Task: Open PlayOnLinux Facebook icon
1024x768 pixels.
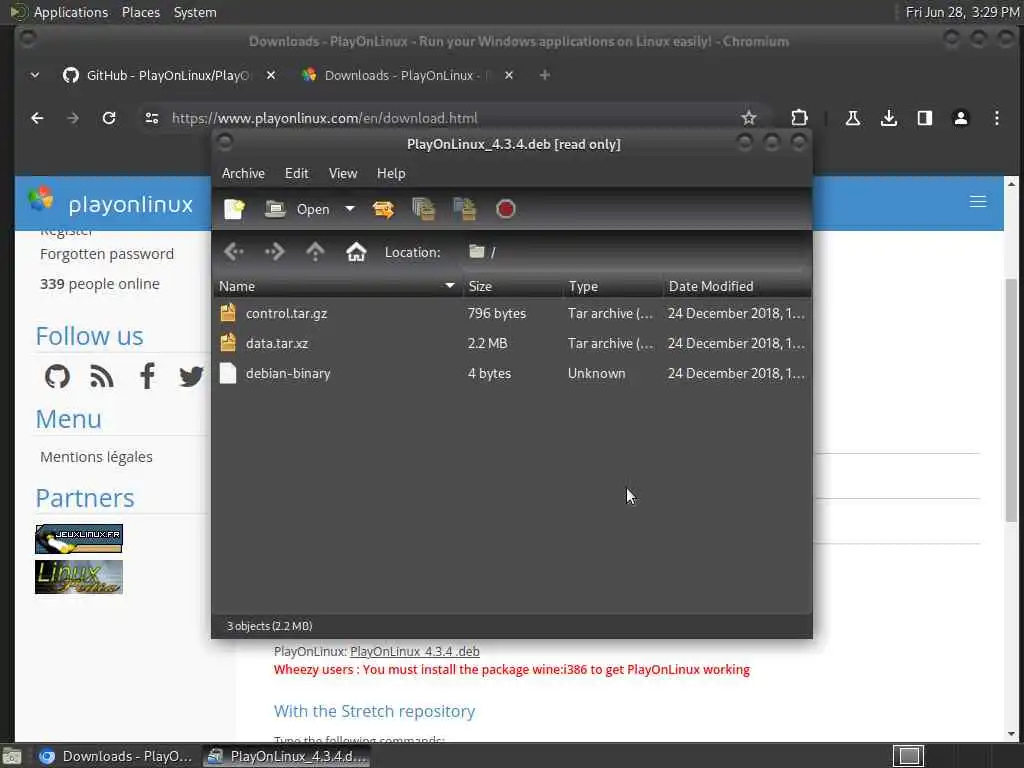Action: tap(148, 376)
